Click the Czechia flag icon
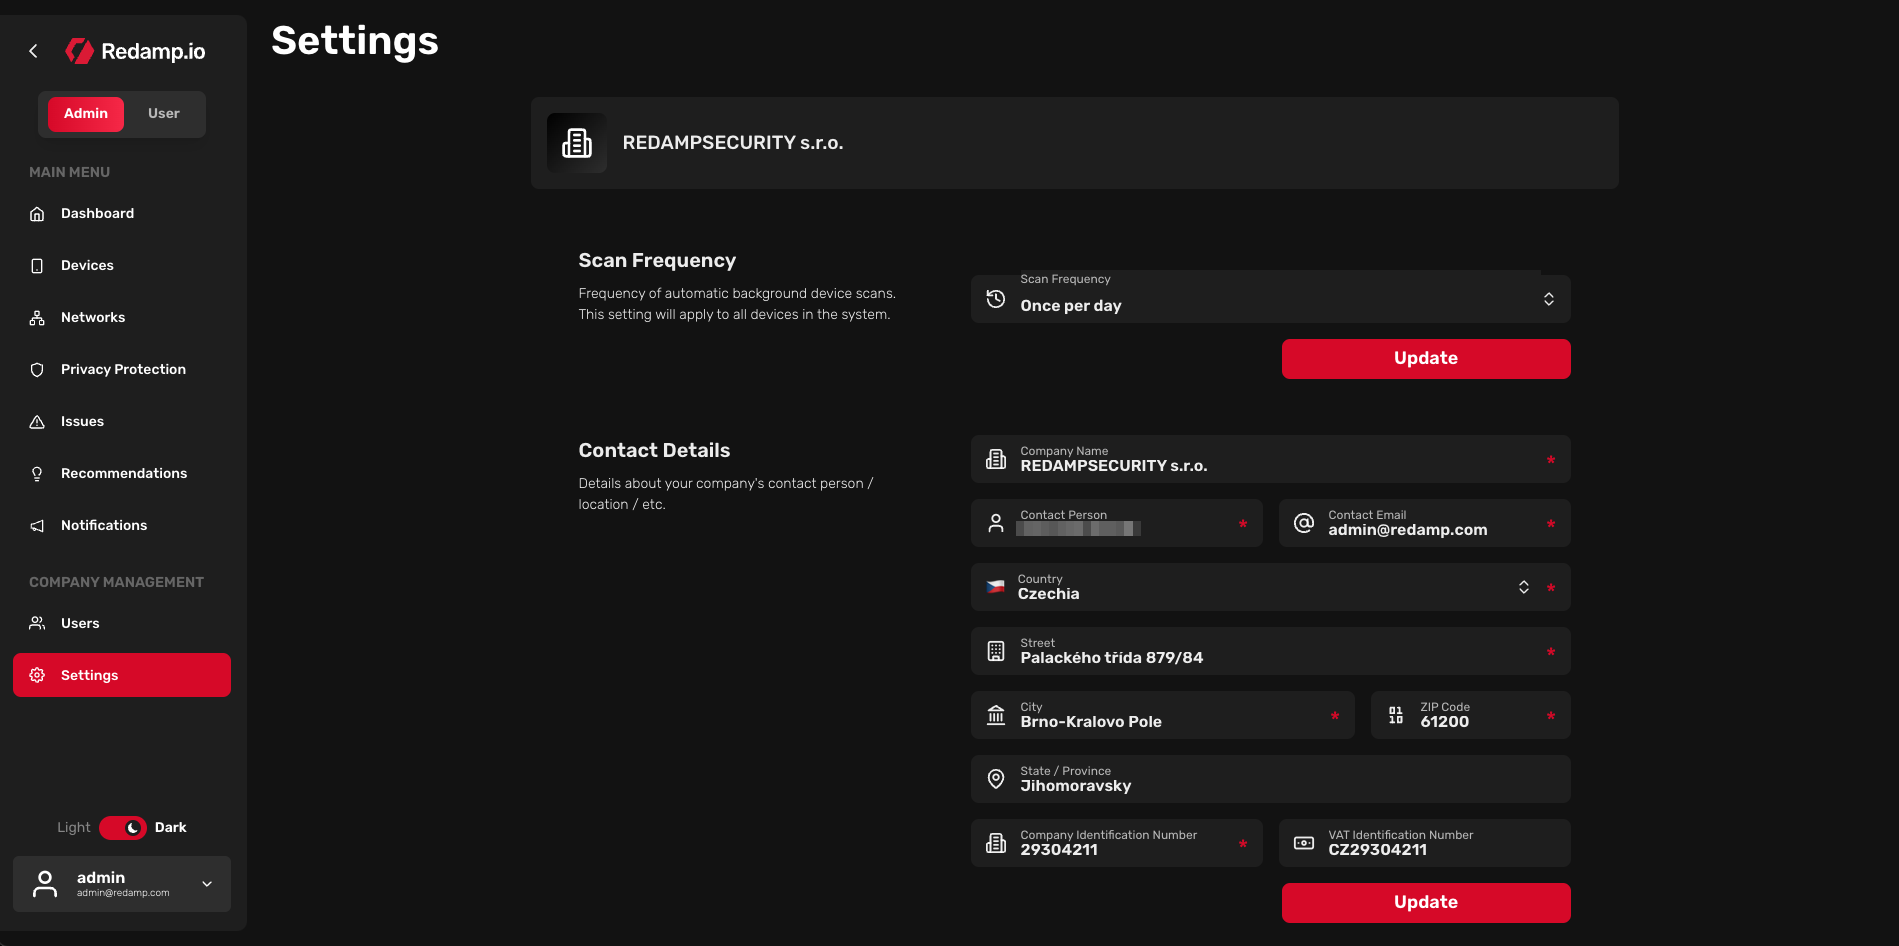 (x=995, y=587)
